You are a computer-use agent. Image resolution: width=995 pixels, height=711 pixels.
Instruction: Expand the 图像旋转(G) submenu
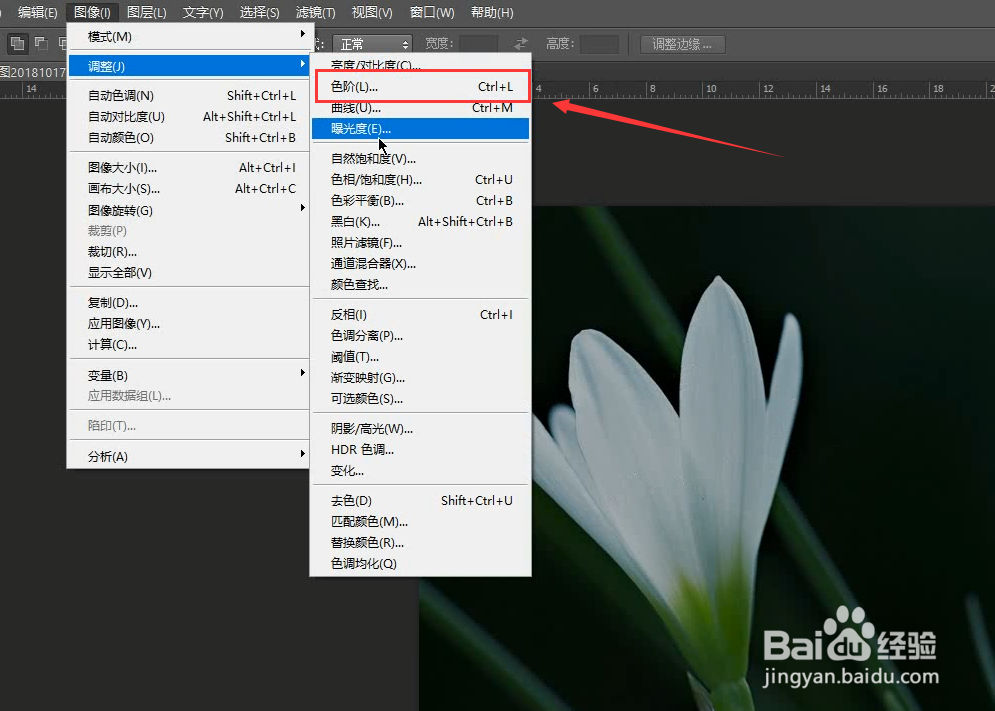pos(188,210)
